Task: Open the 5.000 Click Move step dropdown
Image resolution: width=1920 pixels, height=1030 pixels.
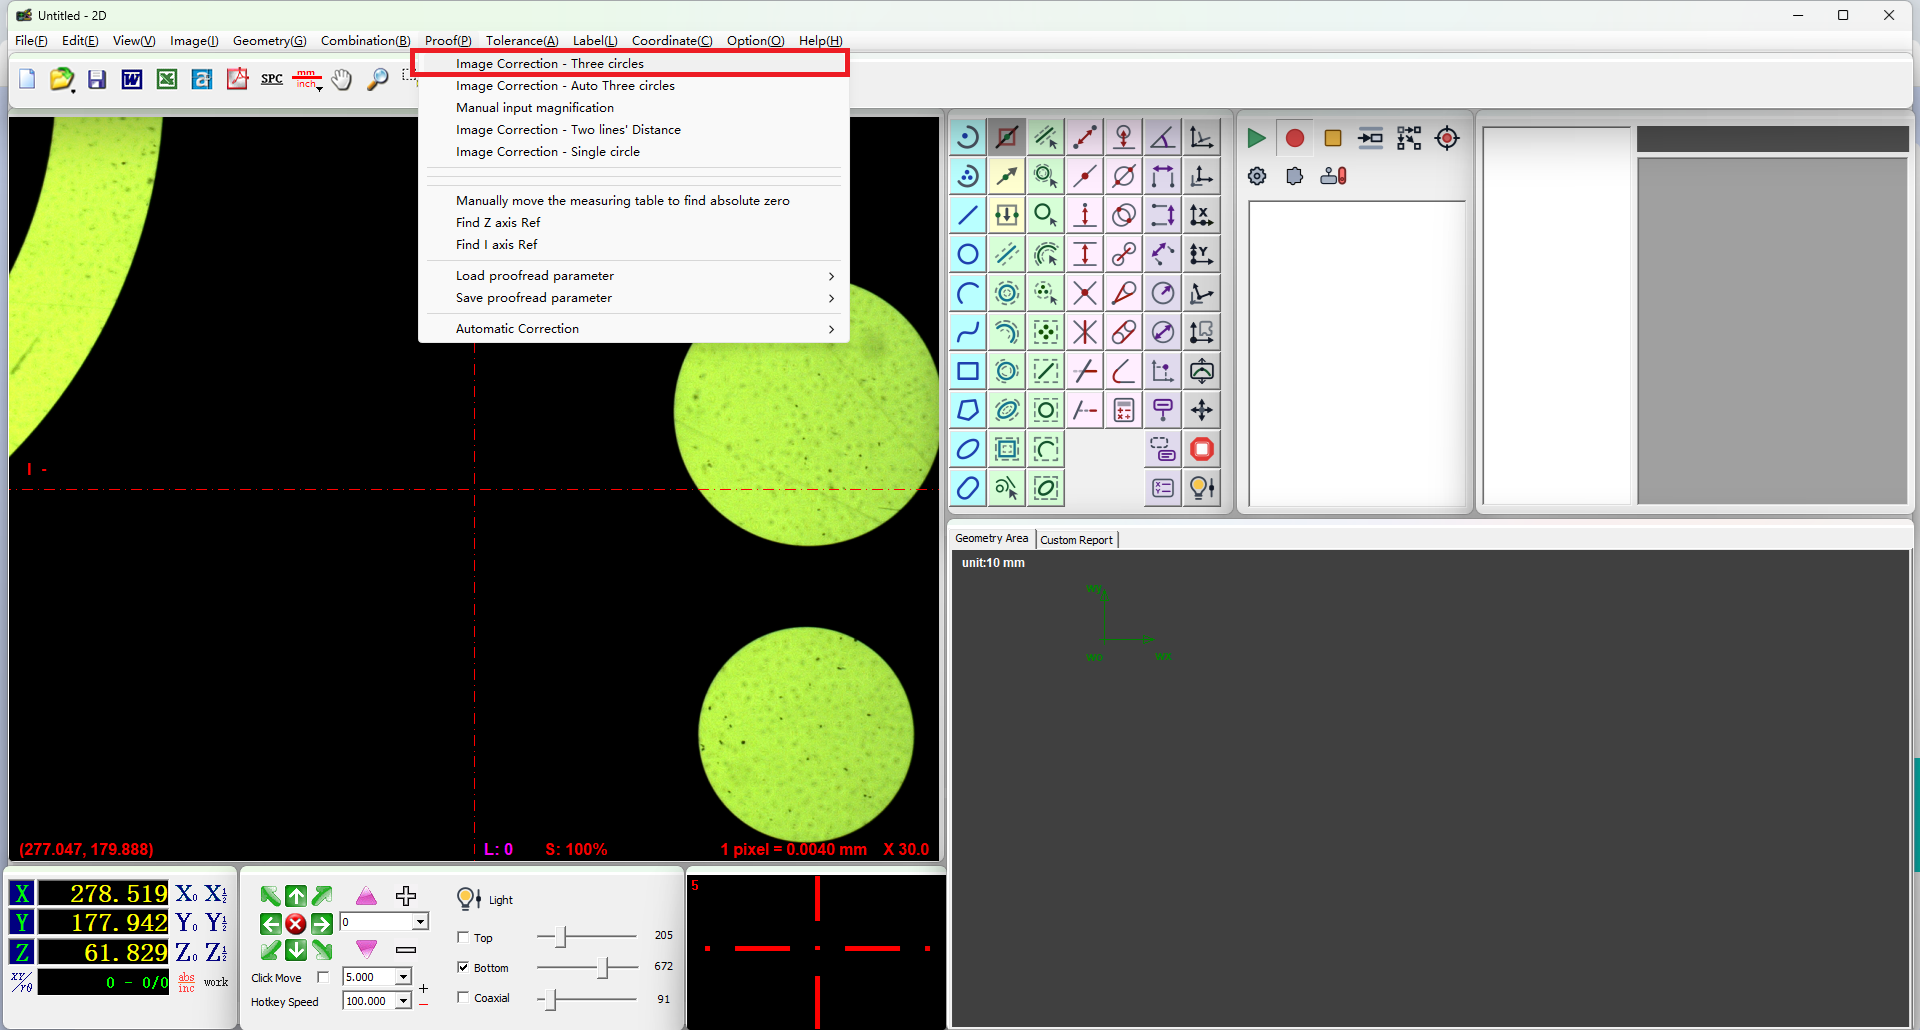Action: [403, 977]
